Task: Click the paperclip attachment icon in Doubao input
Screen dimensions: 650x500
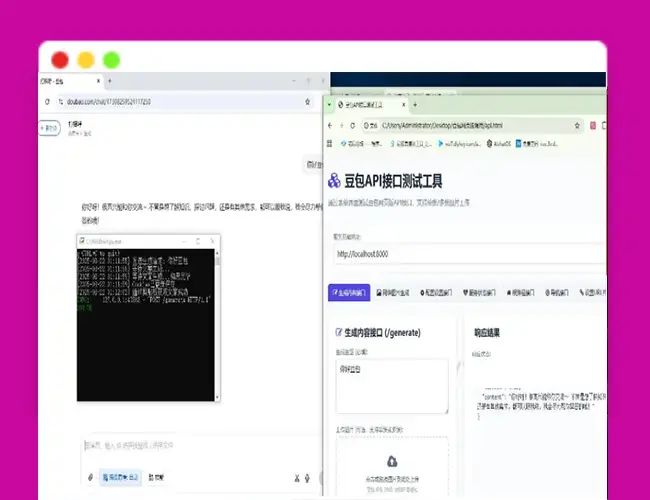Action: (90, 478)
